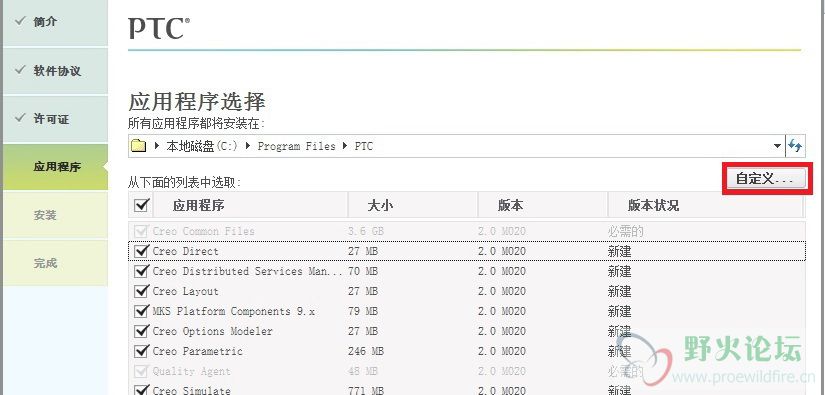Viewport: 825px width, 395px height.
Task: Click 246 MB size value
Action: pyautogui.click(x=366, y=351)
